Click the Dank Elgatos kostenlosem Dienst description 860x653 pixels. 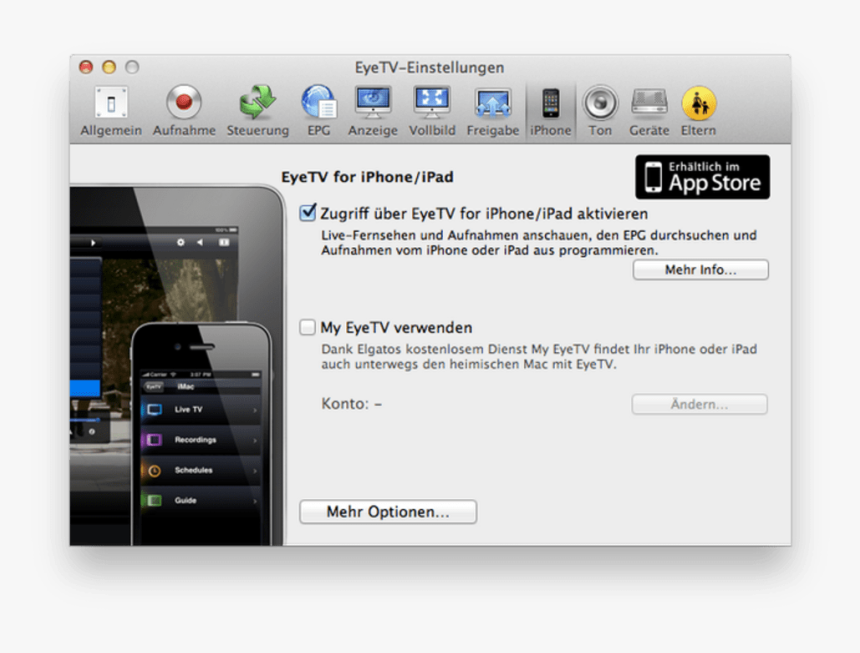[539, 356]
